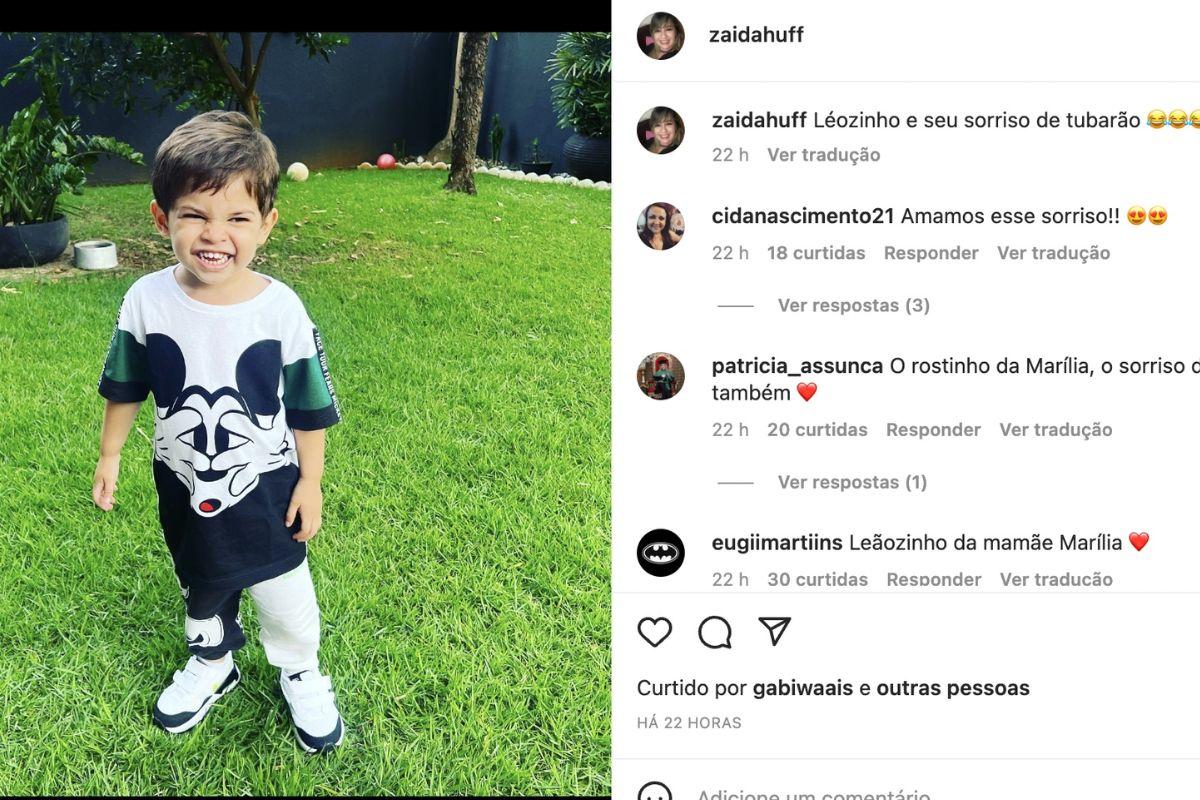This screenshot has width=1200, height=800.
Task: Share post via paper plane icon
Action: pos(775,631)
